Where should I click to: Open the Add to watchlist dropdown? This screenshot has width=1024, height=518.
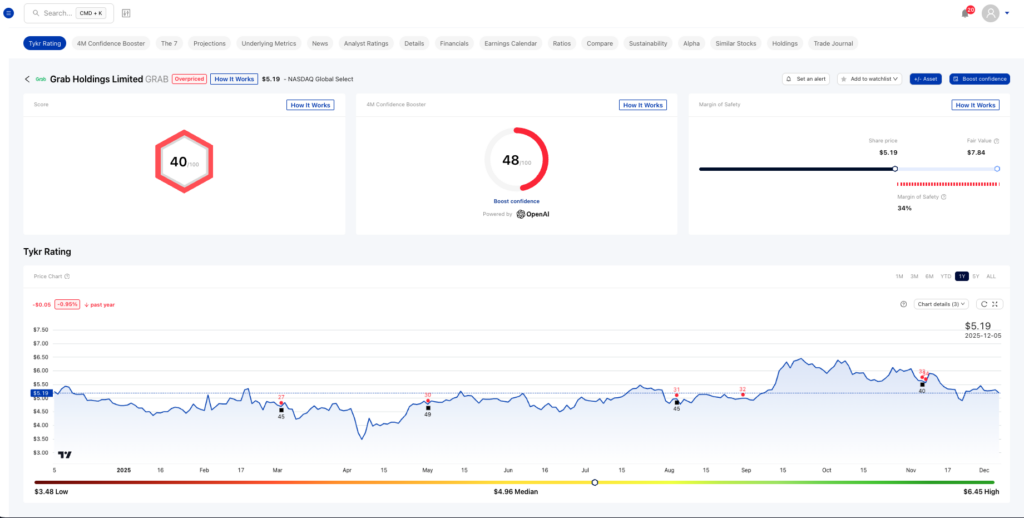point(869,79)
